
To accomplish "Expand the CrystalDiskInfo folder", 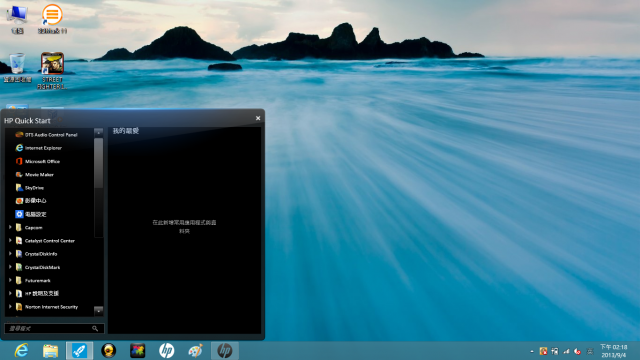I will pyautogui.click(x=10, y=254).
